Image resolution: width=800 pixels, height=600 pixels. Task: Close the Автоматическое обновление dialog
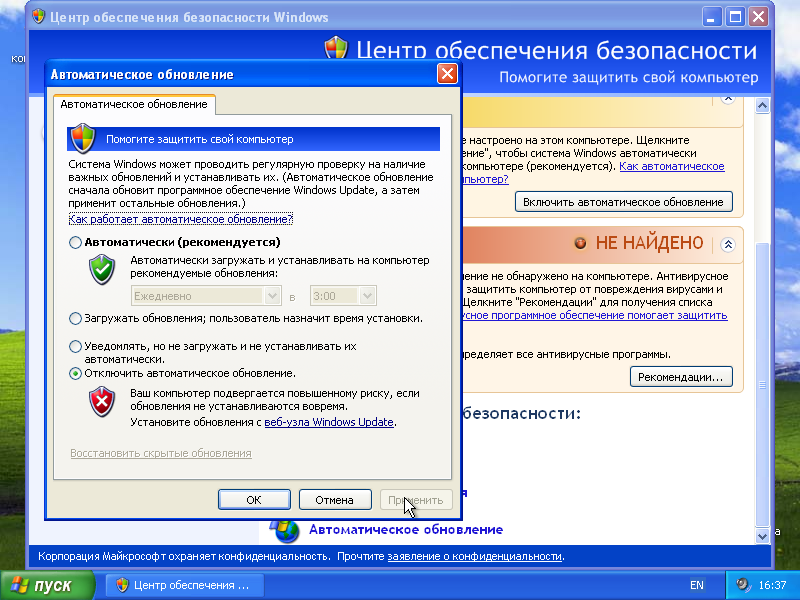pos(447,74)
